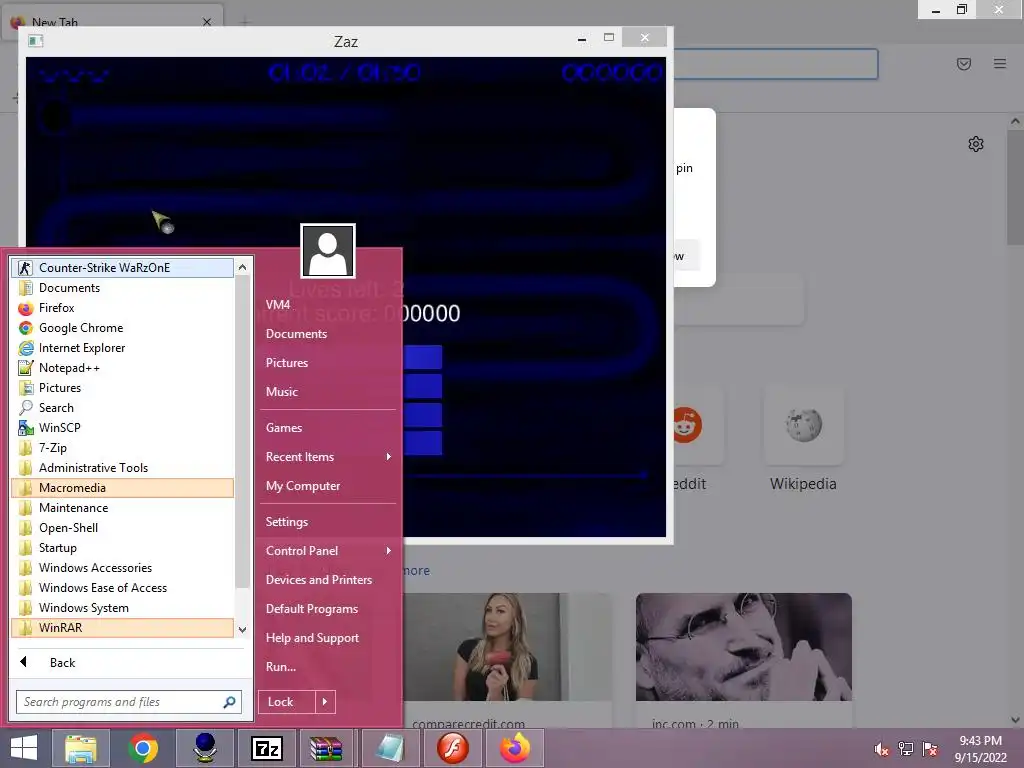Open the Firefox hamburger menu
1024x768 pixels.
pos(1000,63)
